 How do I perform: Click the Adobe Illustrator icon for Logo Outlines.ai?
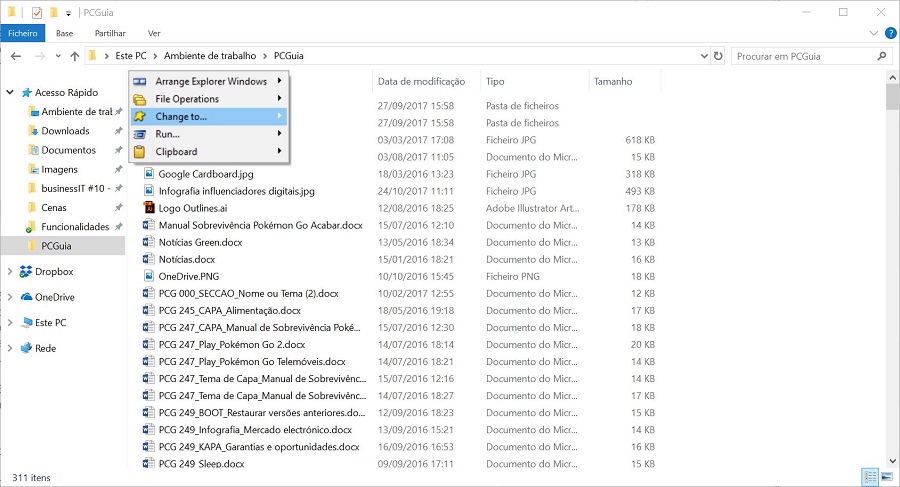click(149, 209)
